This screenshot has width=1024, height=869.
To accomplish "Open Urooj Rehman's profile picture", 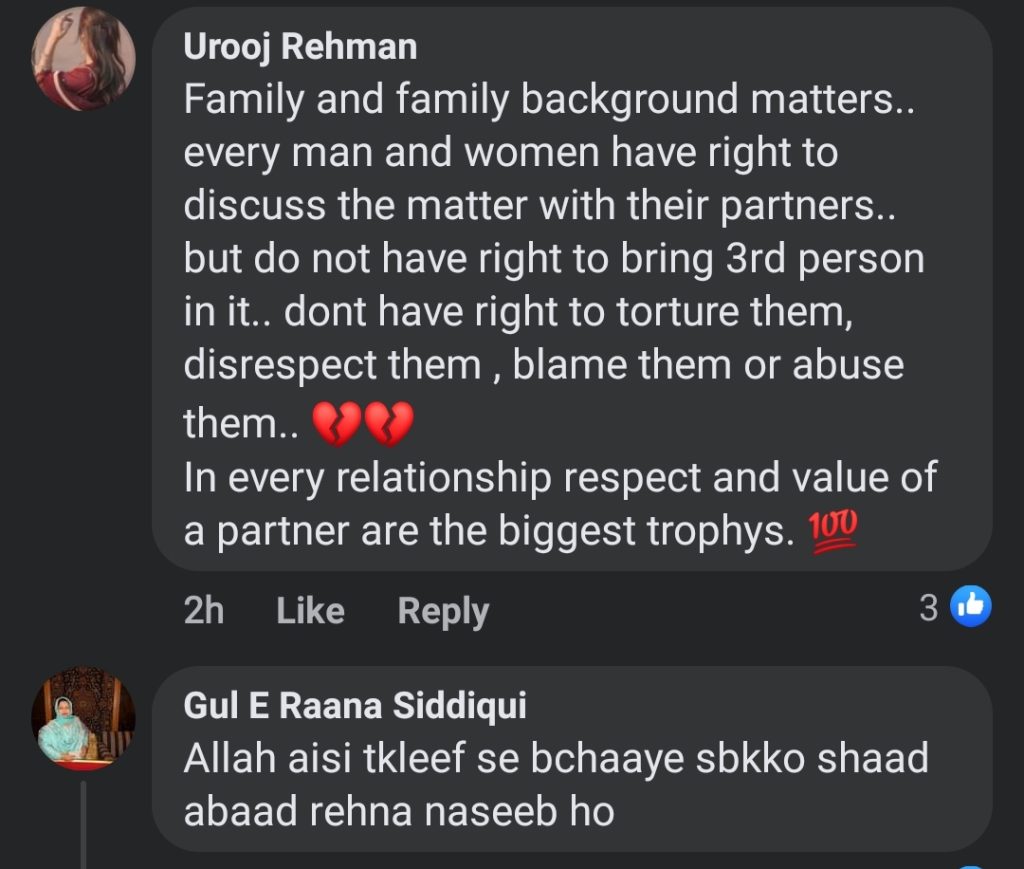I will pos(84,60).
